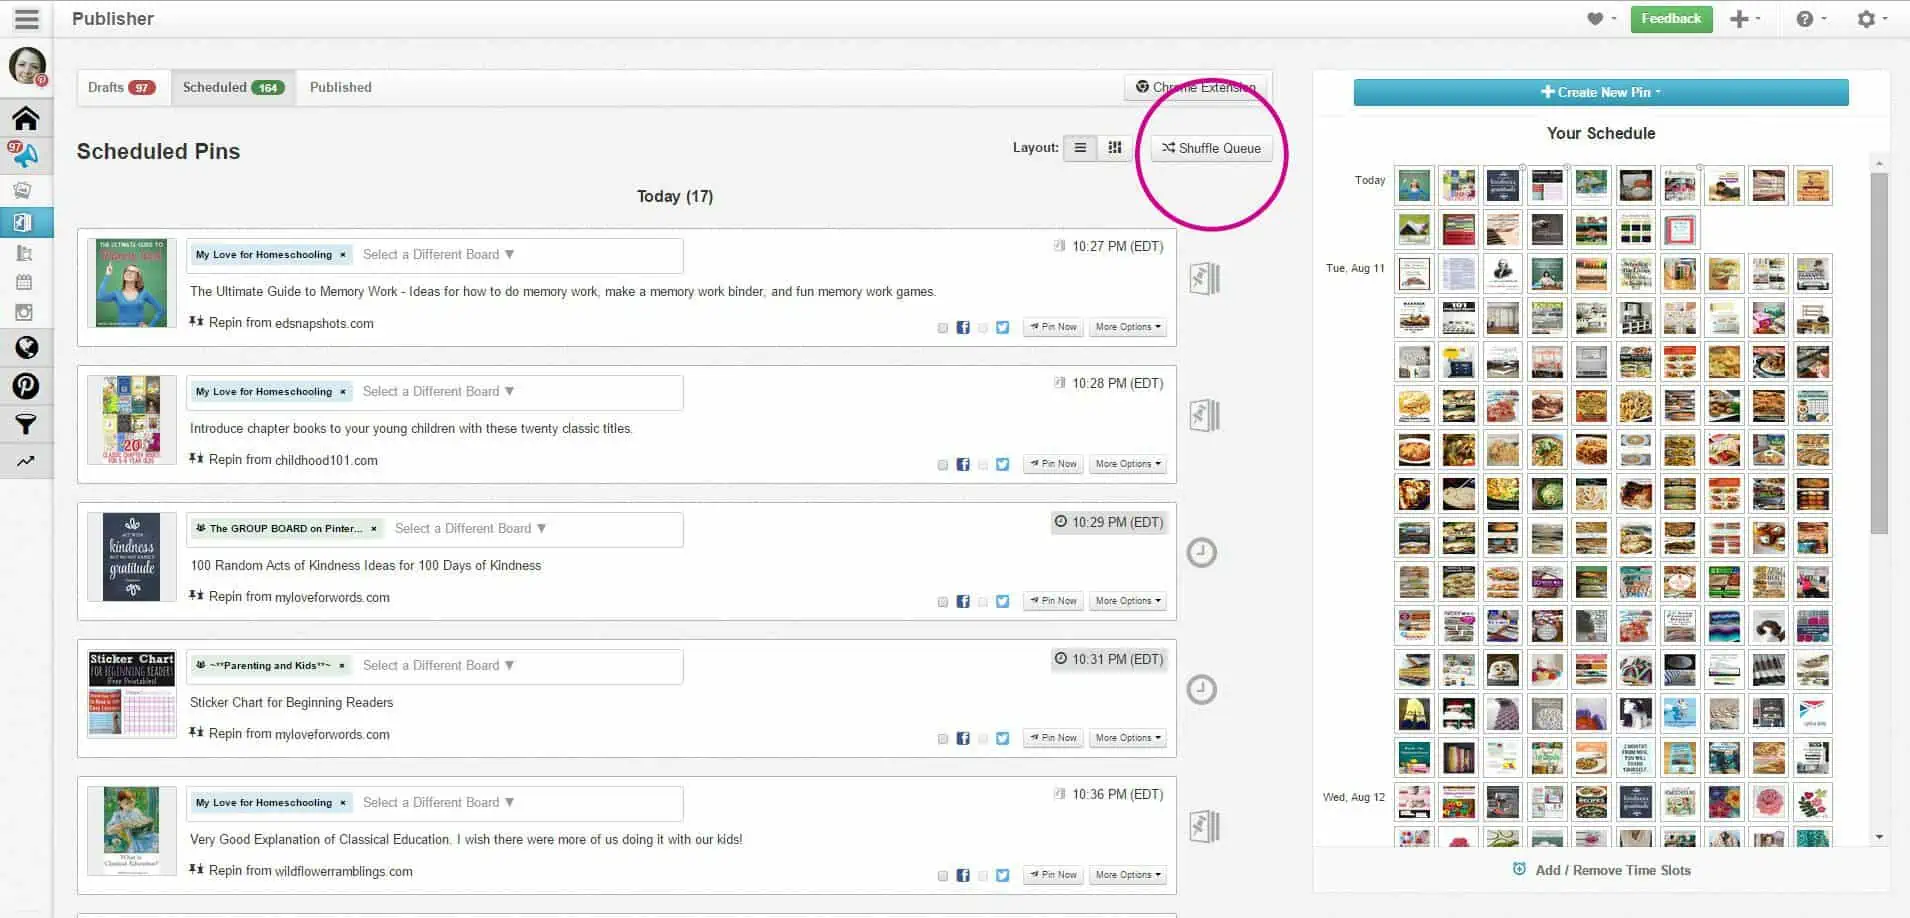Image resolution: width=1910 pixels, height=918 pixels.
Task: Click queue icon beside Memory Work pin
Action: 1204,278
